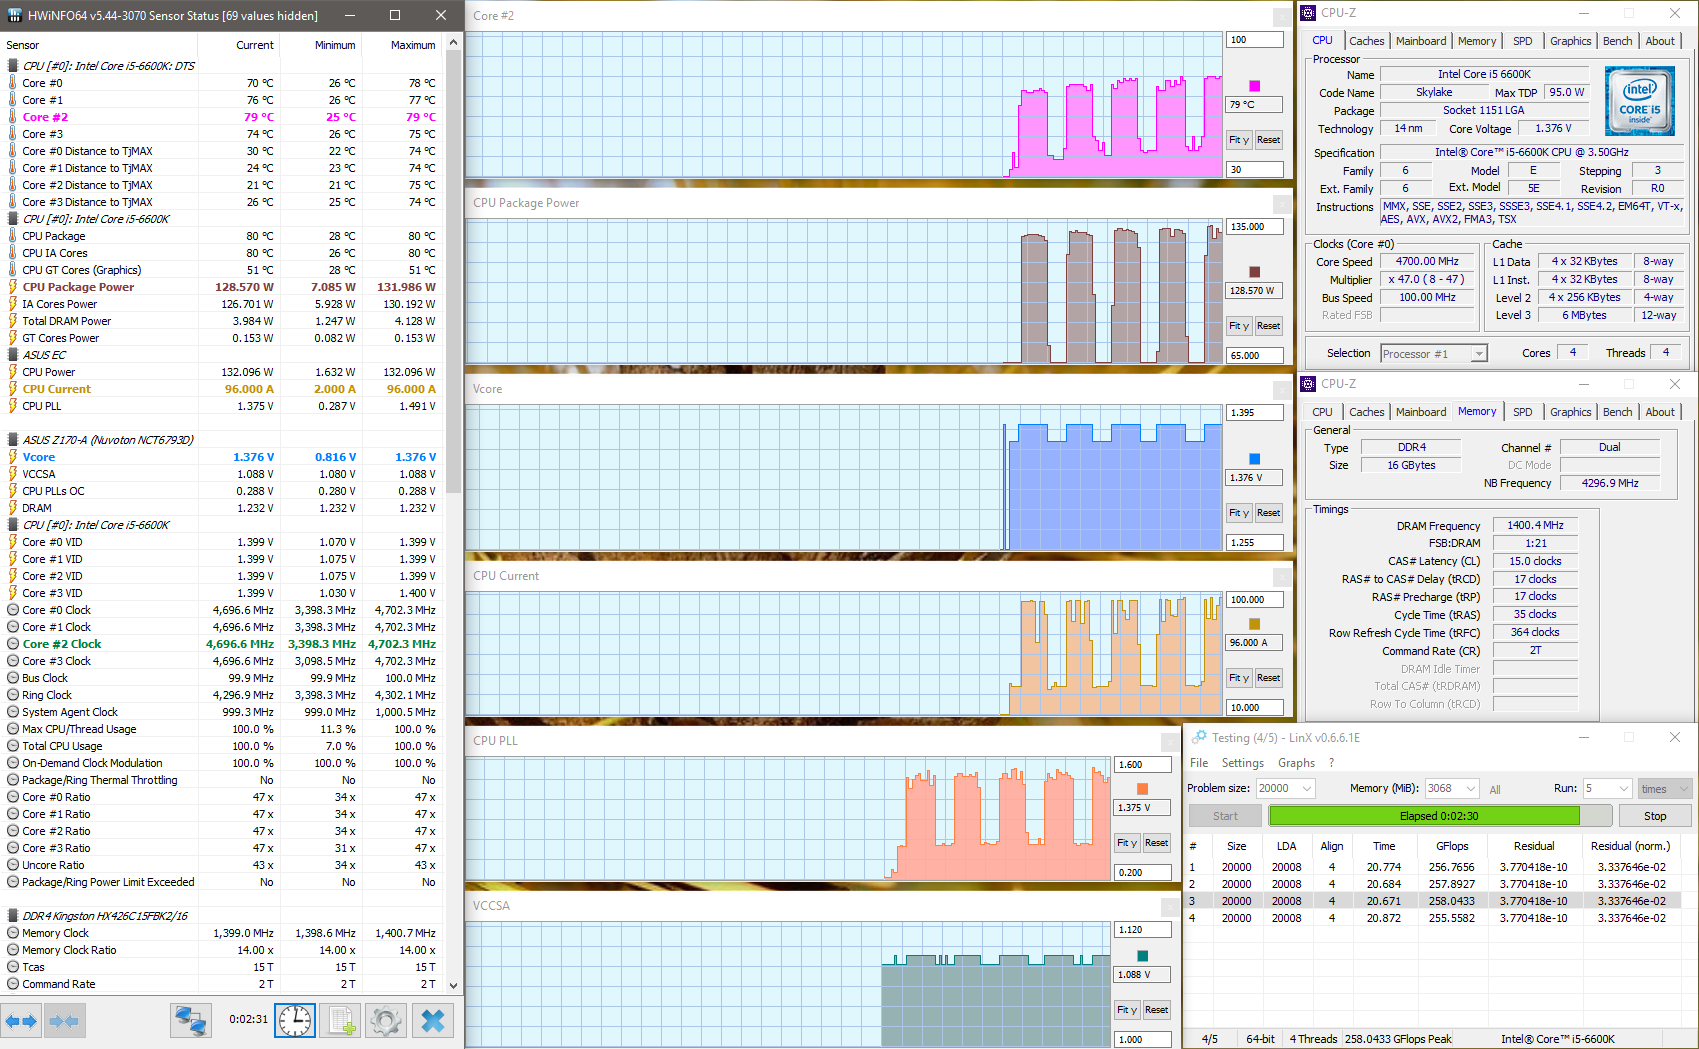Open the times dropdown in LinX

pyautogui.click(x=1664, y=788)
